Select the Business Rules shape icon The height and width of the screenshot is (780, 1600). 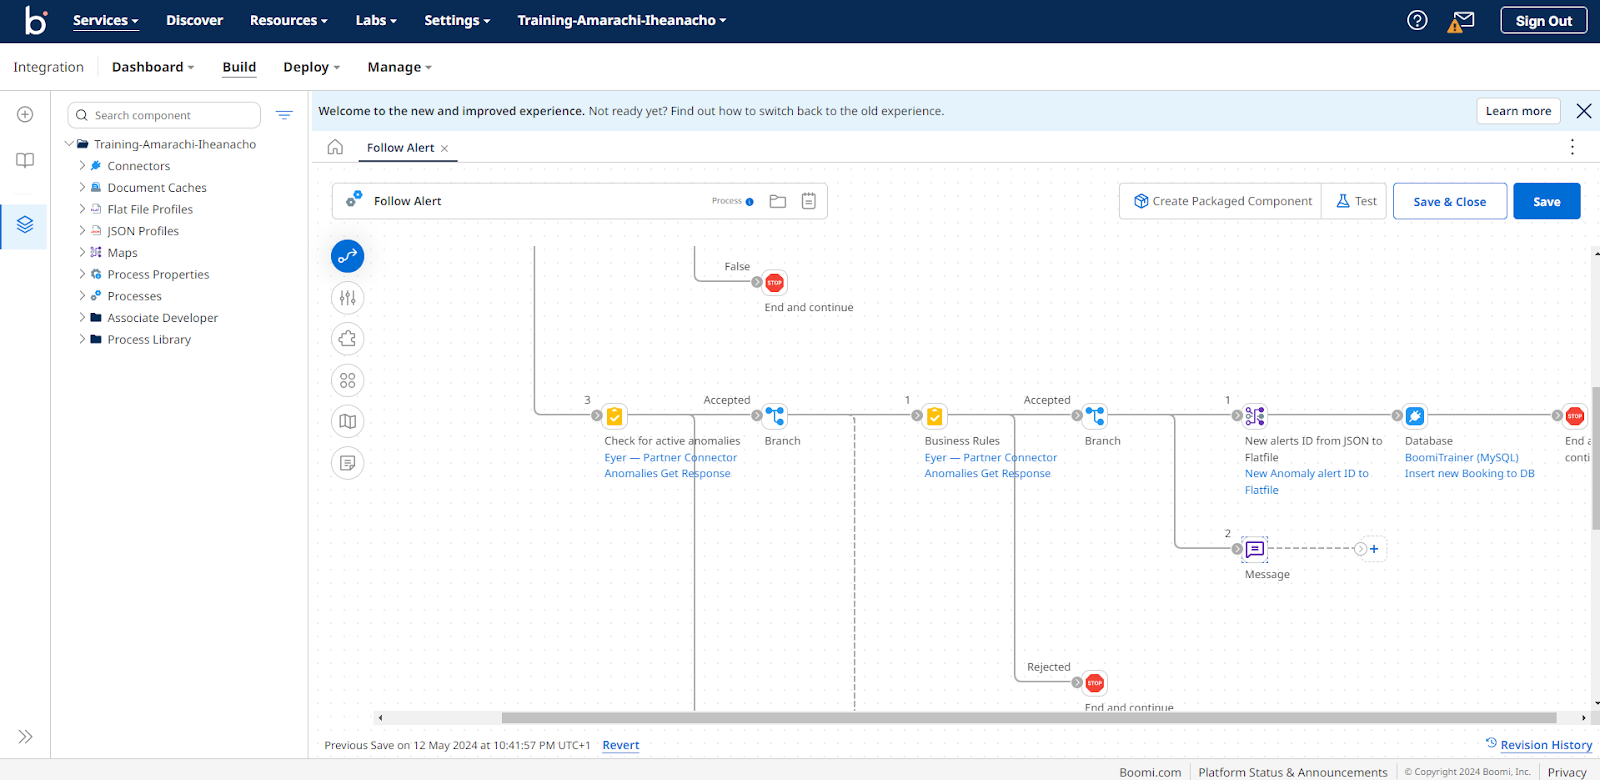935,416
